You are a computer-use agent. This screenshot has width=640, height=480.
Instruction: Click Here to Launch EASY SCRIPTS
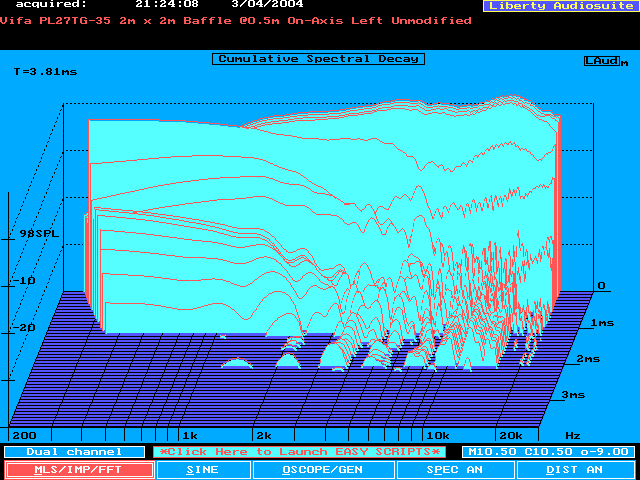click(300, 452)
